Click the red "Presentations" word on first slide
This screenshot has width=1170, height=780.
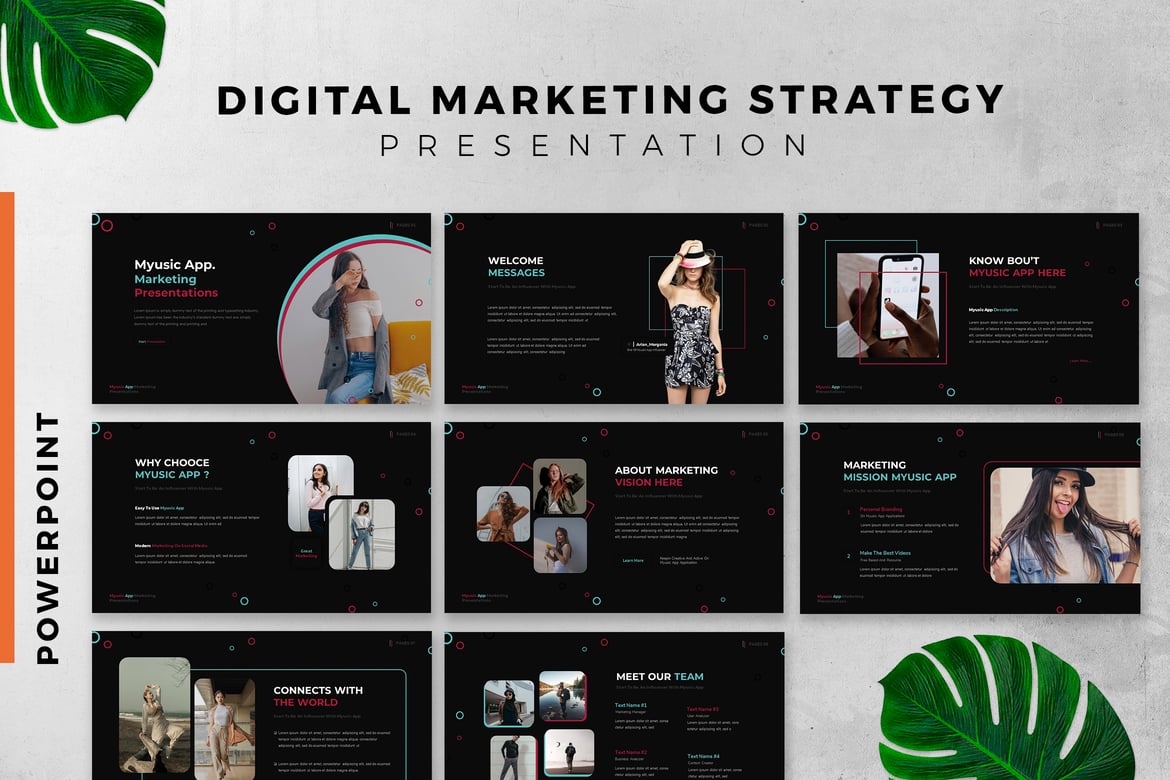point(176,293)
